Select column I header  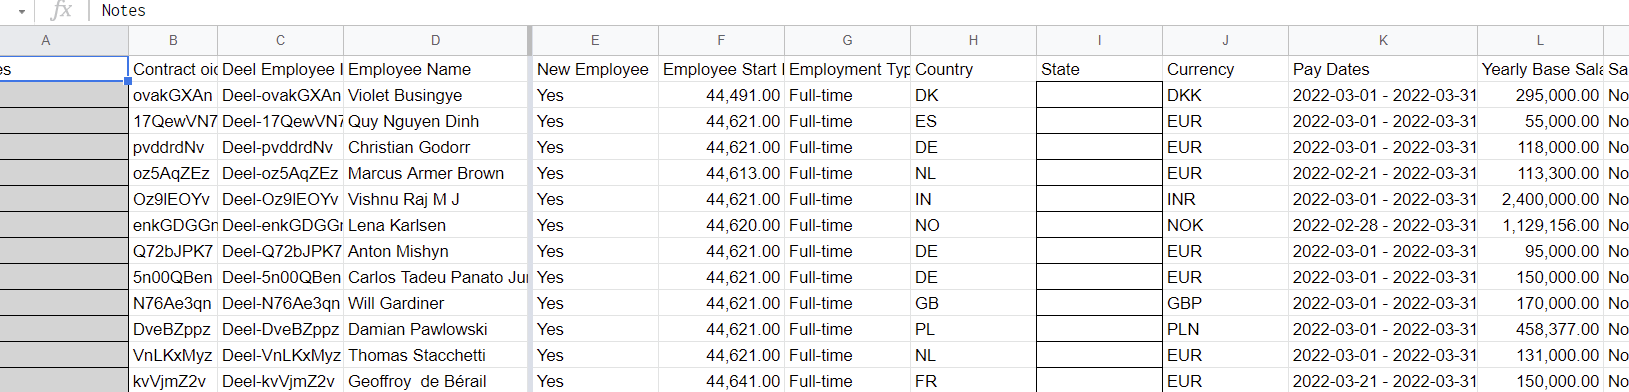[x=1099, y=41]
